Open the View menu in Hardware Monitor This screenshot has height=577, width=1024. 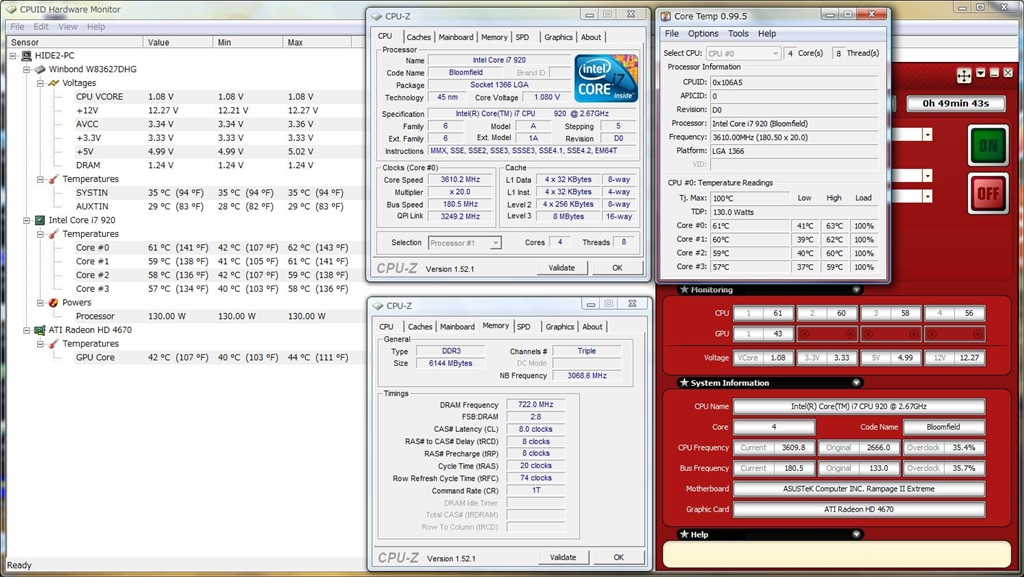(68, 27)
